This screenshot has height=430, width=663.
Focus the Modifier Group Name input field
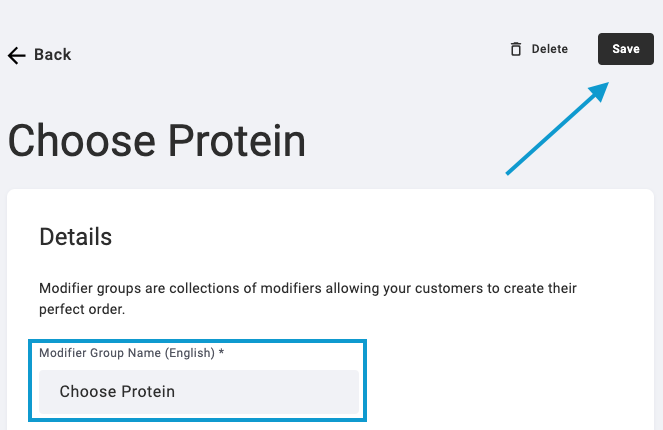199,392
